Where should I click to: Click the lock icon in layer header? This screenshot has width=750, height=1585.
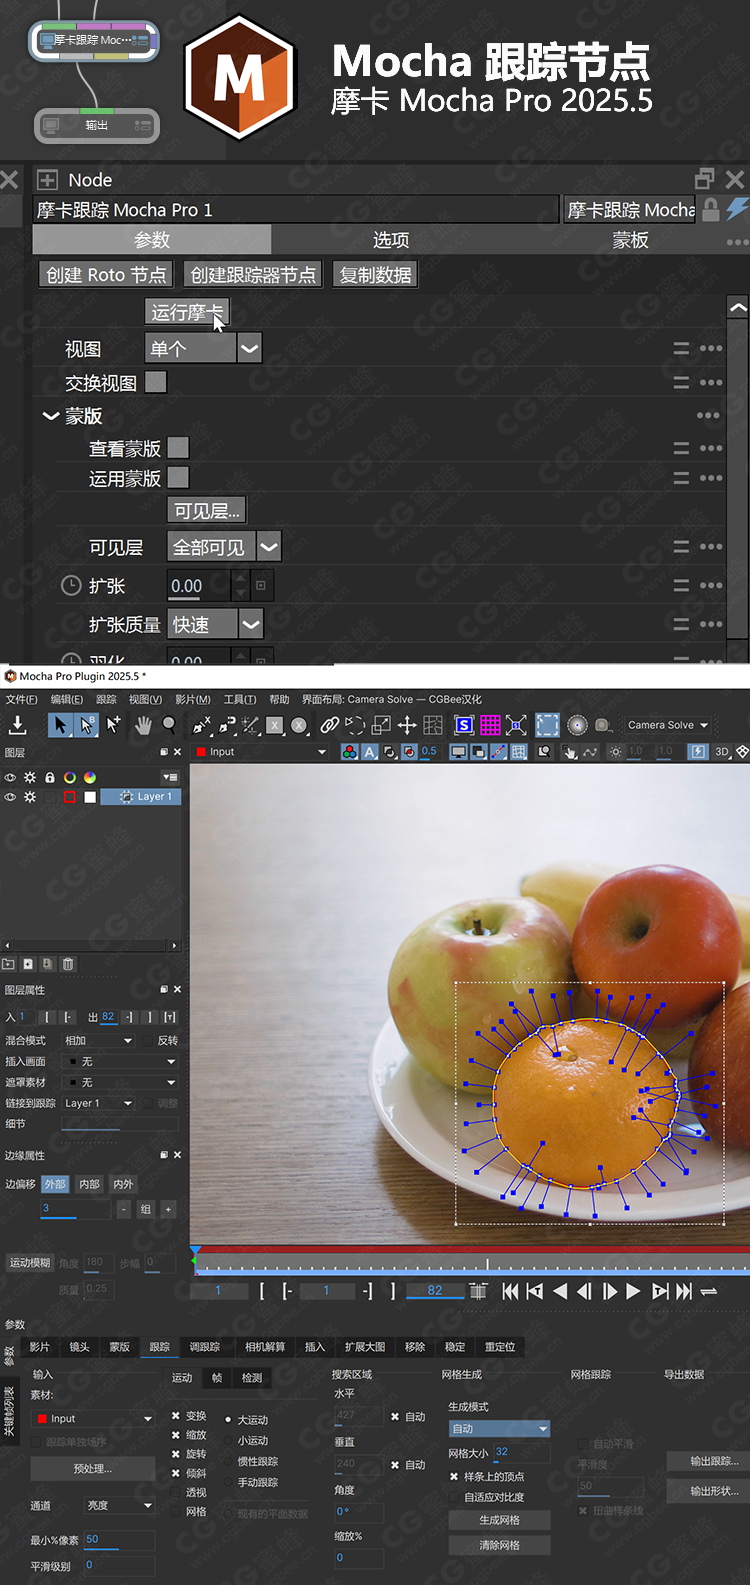[x=49, y=777]
